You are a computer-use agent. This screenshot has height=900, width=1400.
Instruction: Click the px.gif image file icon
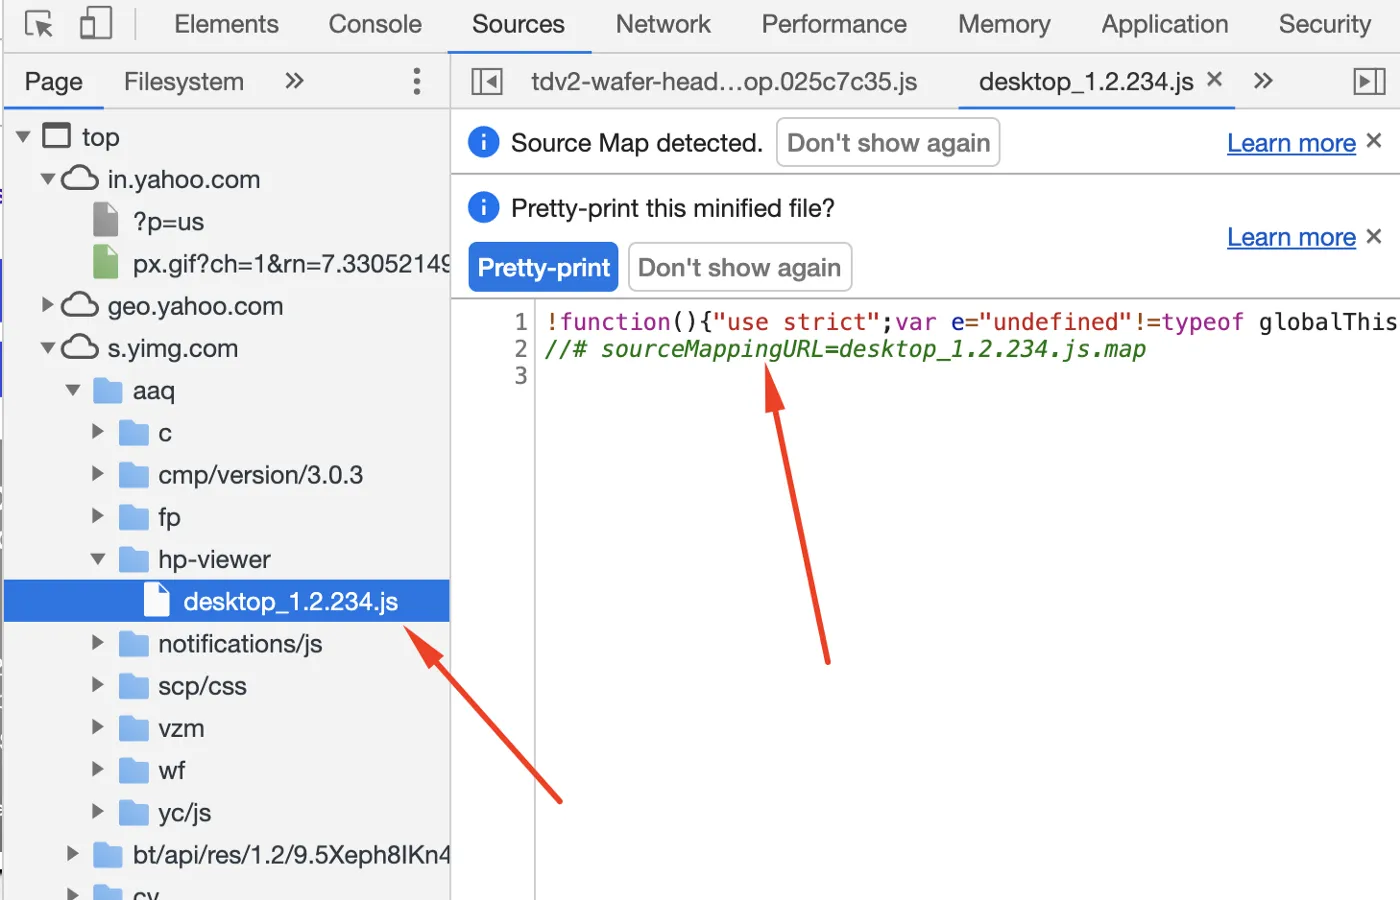(x=106, y=262)
